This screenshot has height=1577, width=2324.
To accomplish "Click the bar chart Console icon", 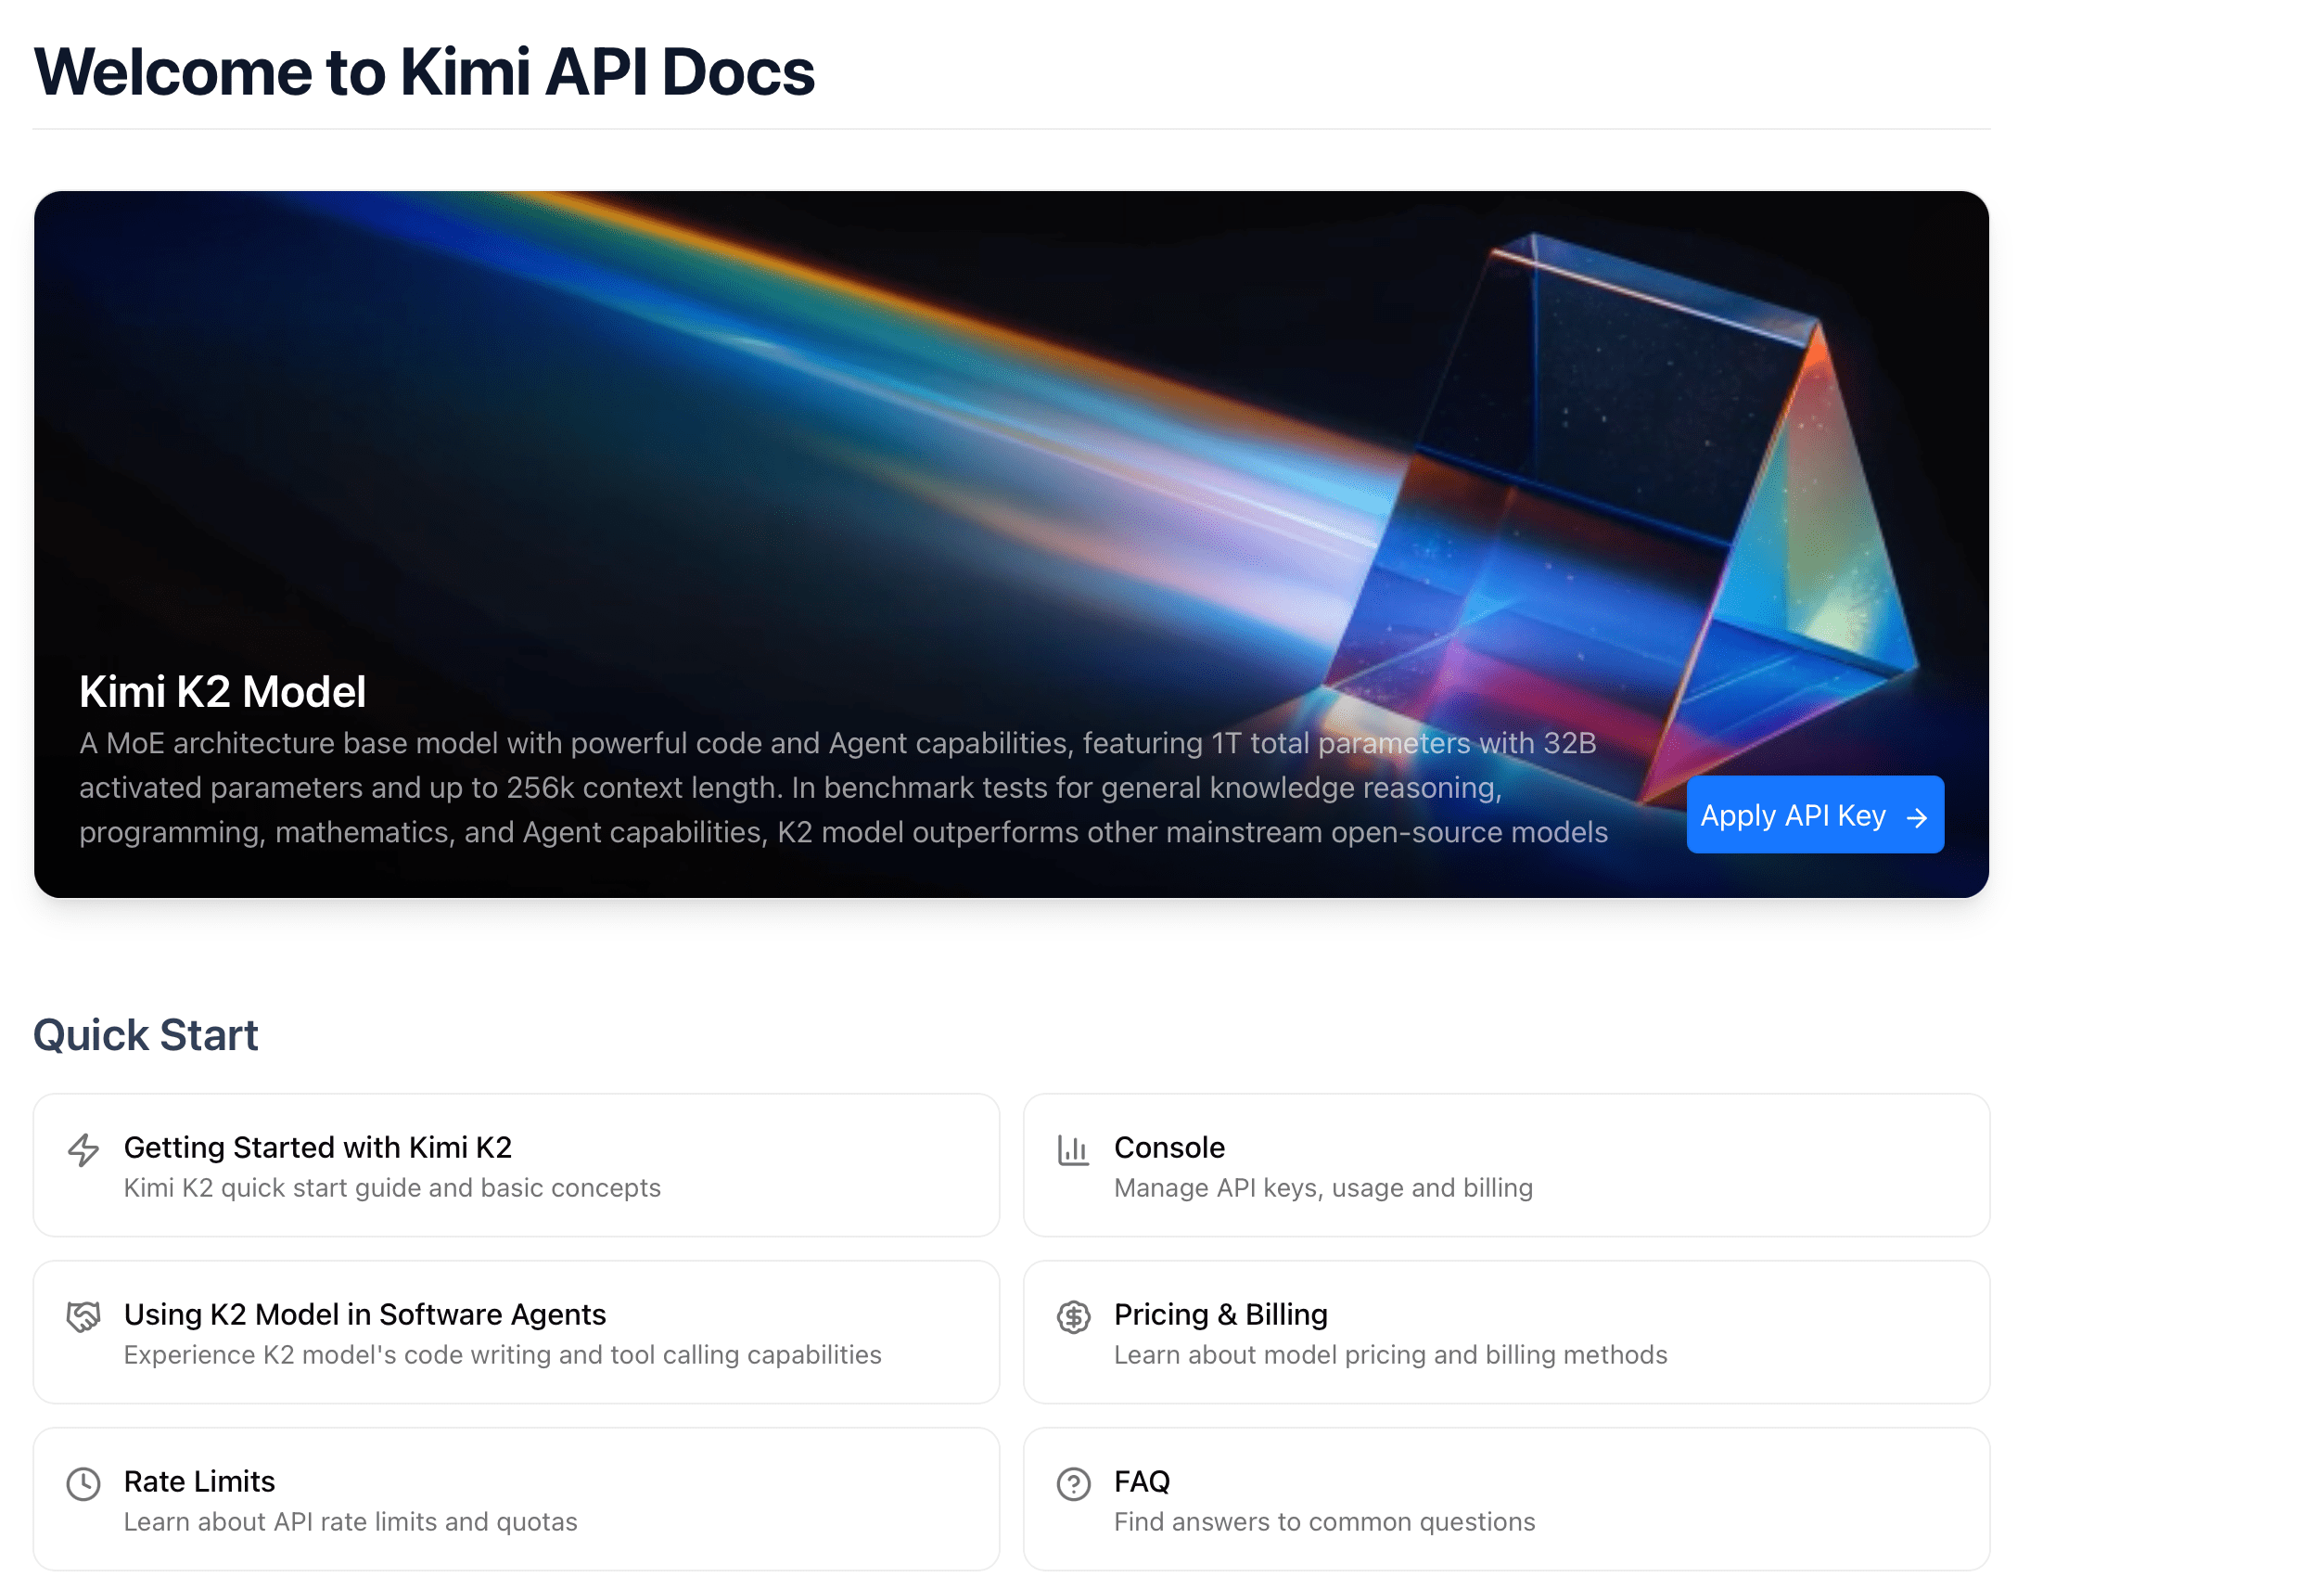I will coord(1073,1150).
